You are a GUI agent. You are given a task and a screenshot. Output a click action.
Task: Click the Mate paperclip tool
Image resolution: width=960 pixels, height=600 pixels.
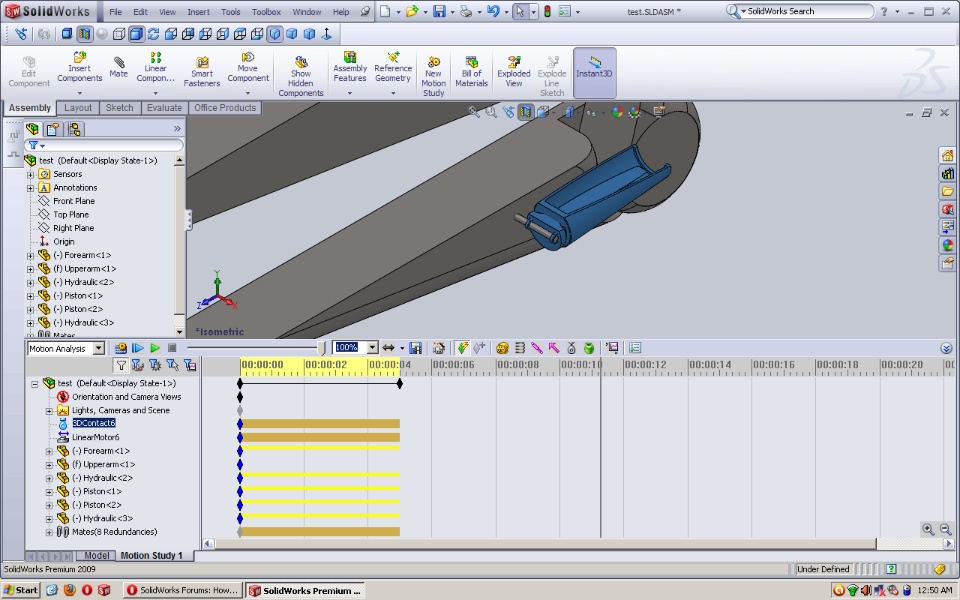click(x=119, y=67)
